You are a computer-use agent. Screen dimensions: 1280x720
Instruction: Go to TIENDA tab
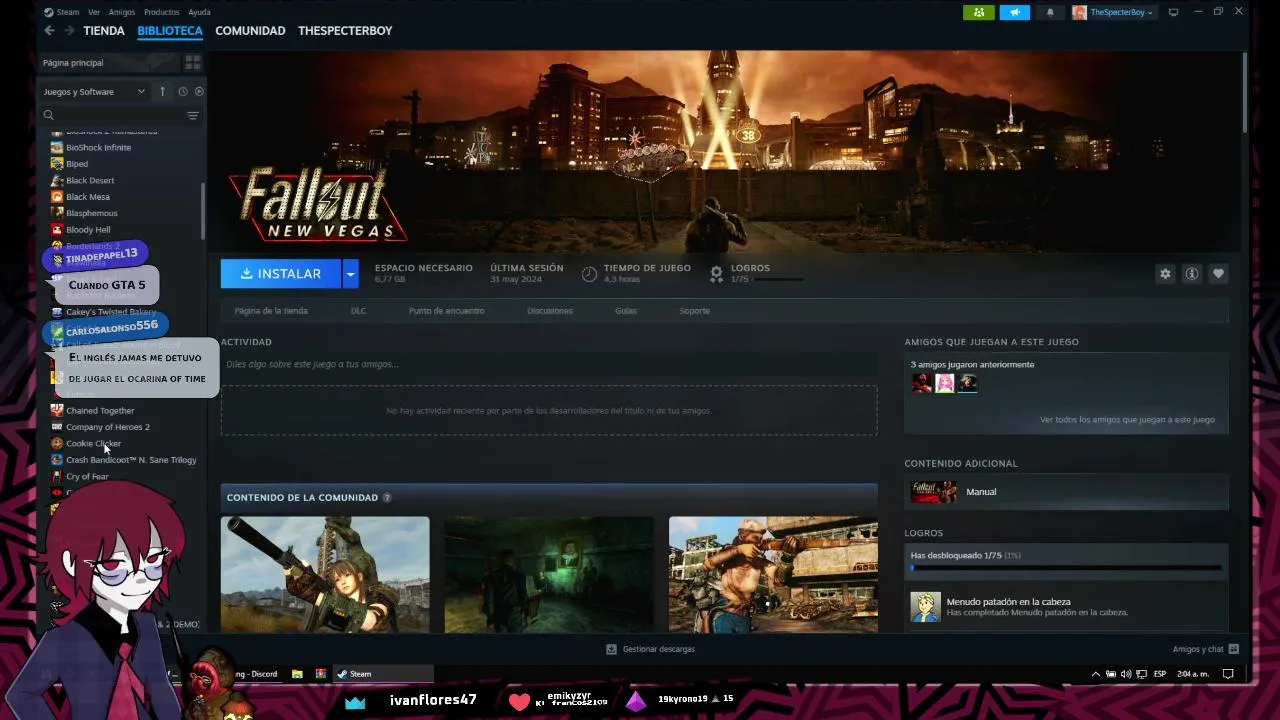point(104,31)
